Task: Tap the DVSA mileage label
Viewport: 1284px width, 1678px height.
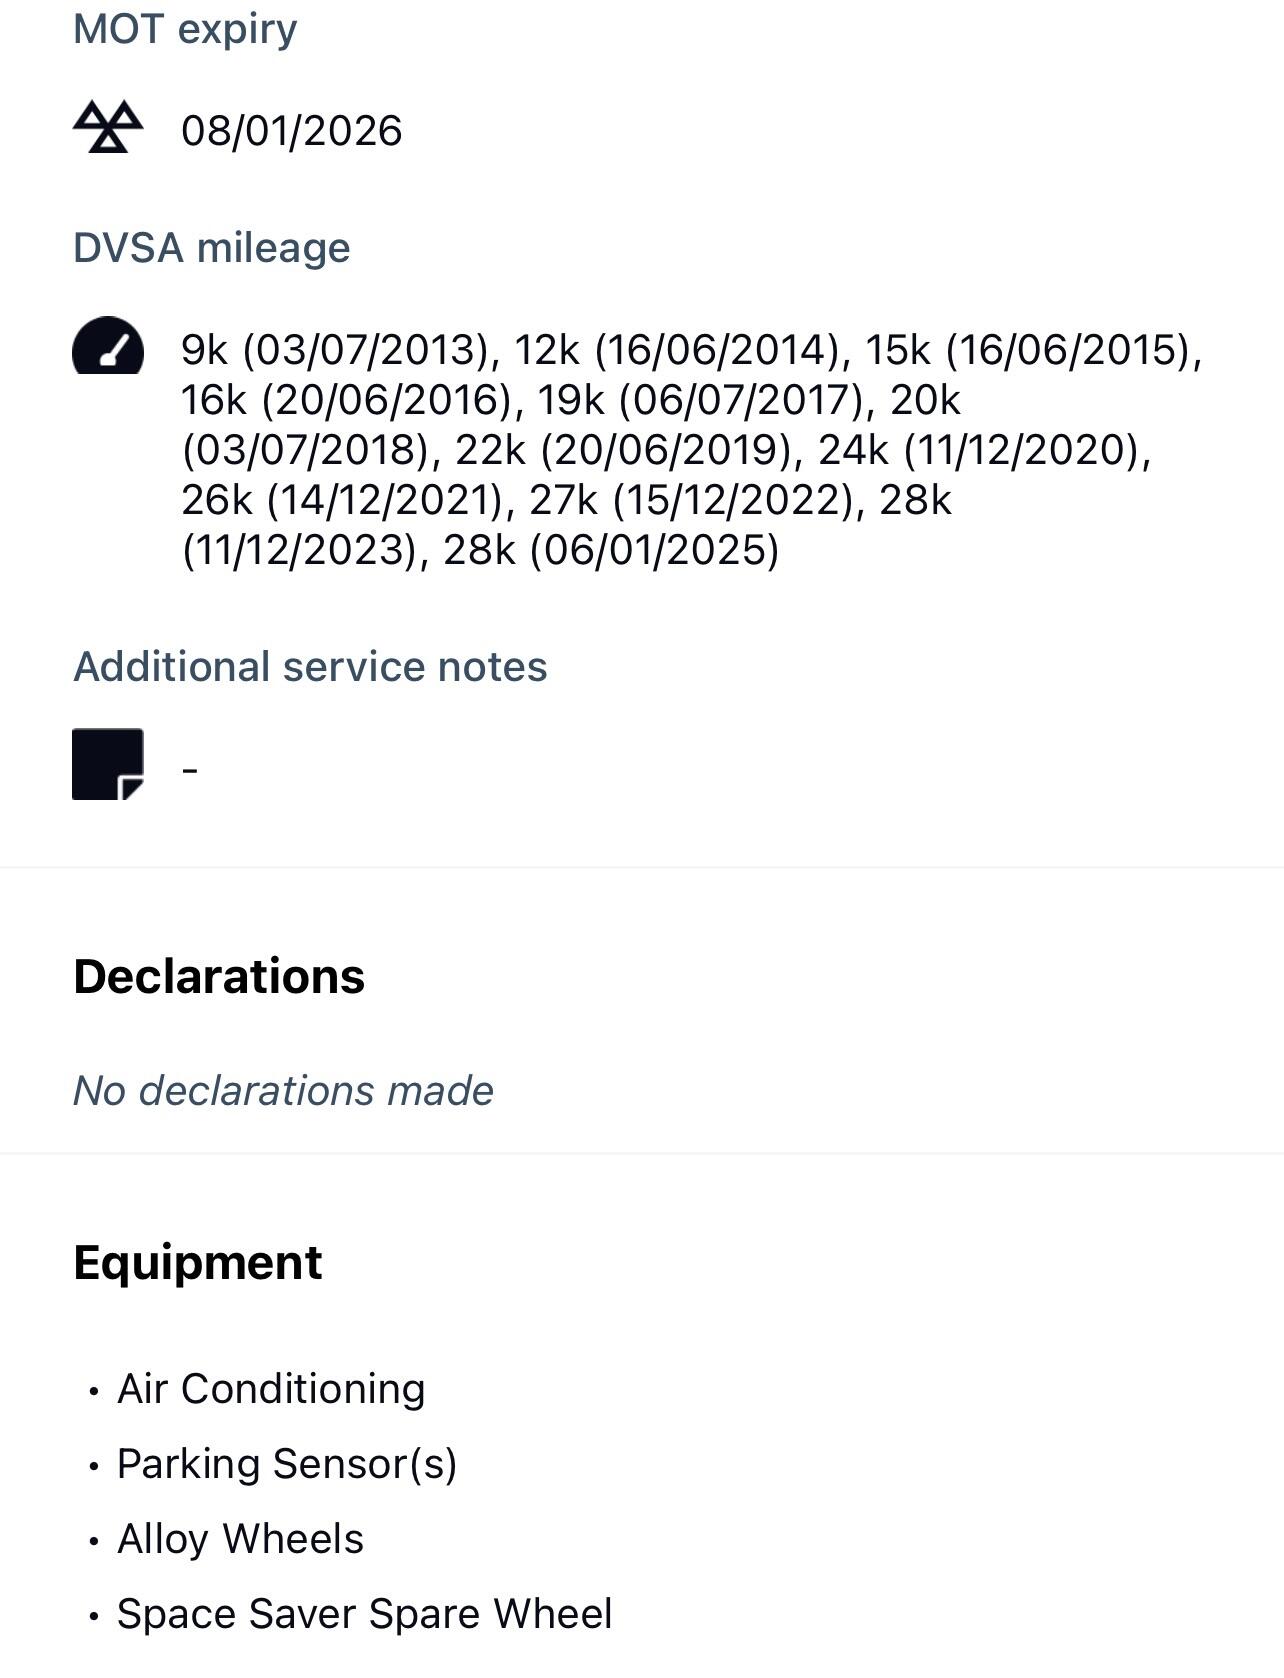Action: pyautogui.click(x=212, y=248)
